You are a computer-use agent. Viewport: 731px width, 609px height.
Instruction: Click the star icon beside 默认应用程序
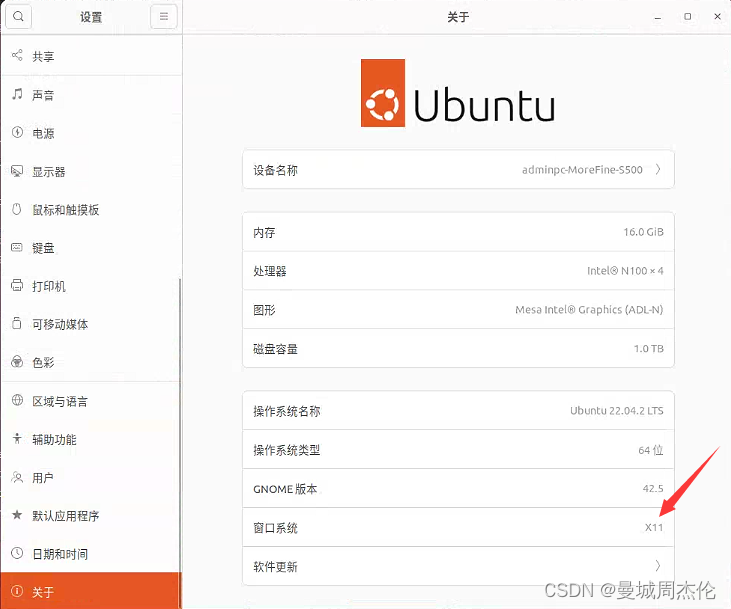(17, 515)
